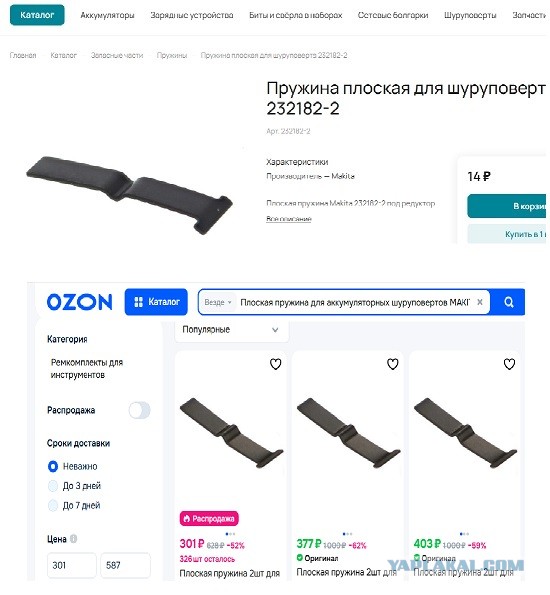Click the OZON logo
550x595 pixels.
(79, 302)
